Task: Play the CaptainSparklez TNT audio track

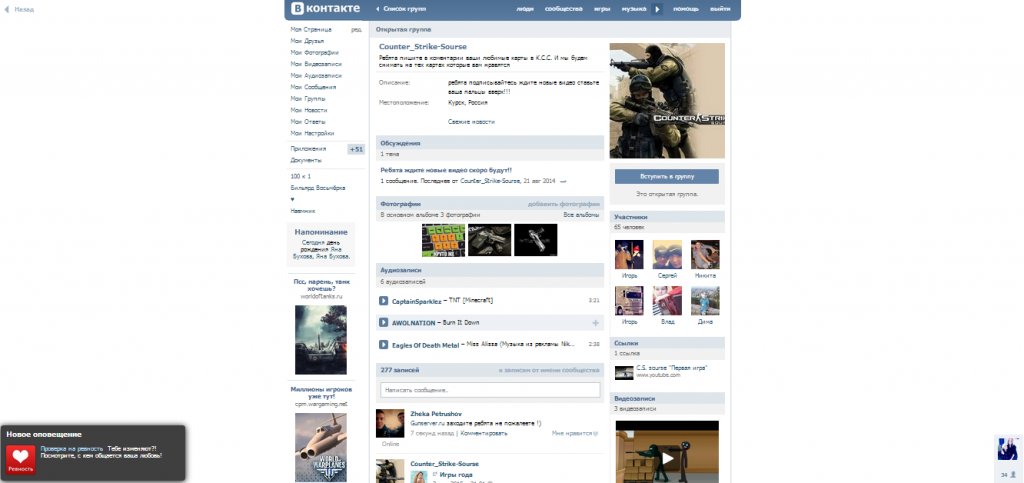Action: pyautogui.click(x=384, y=301)
